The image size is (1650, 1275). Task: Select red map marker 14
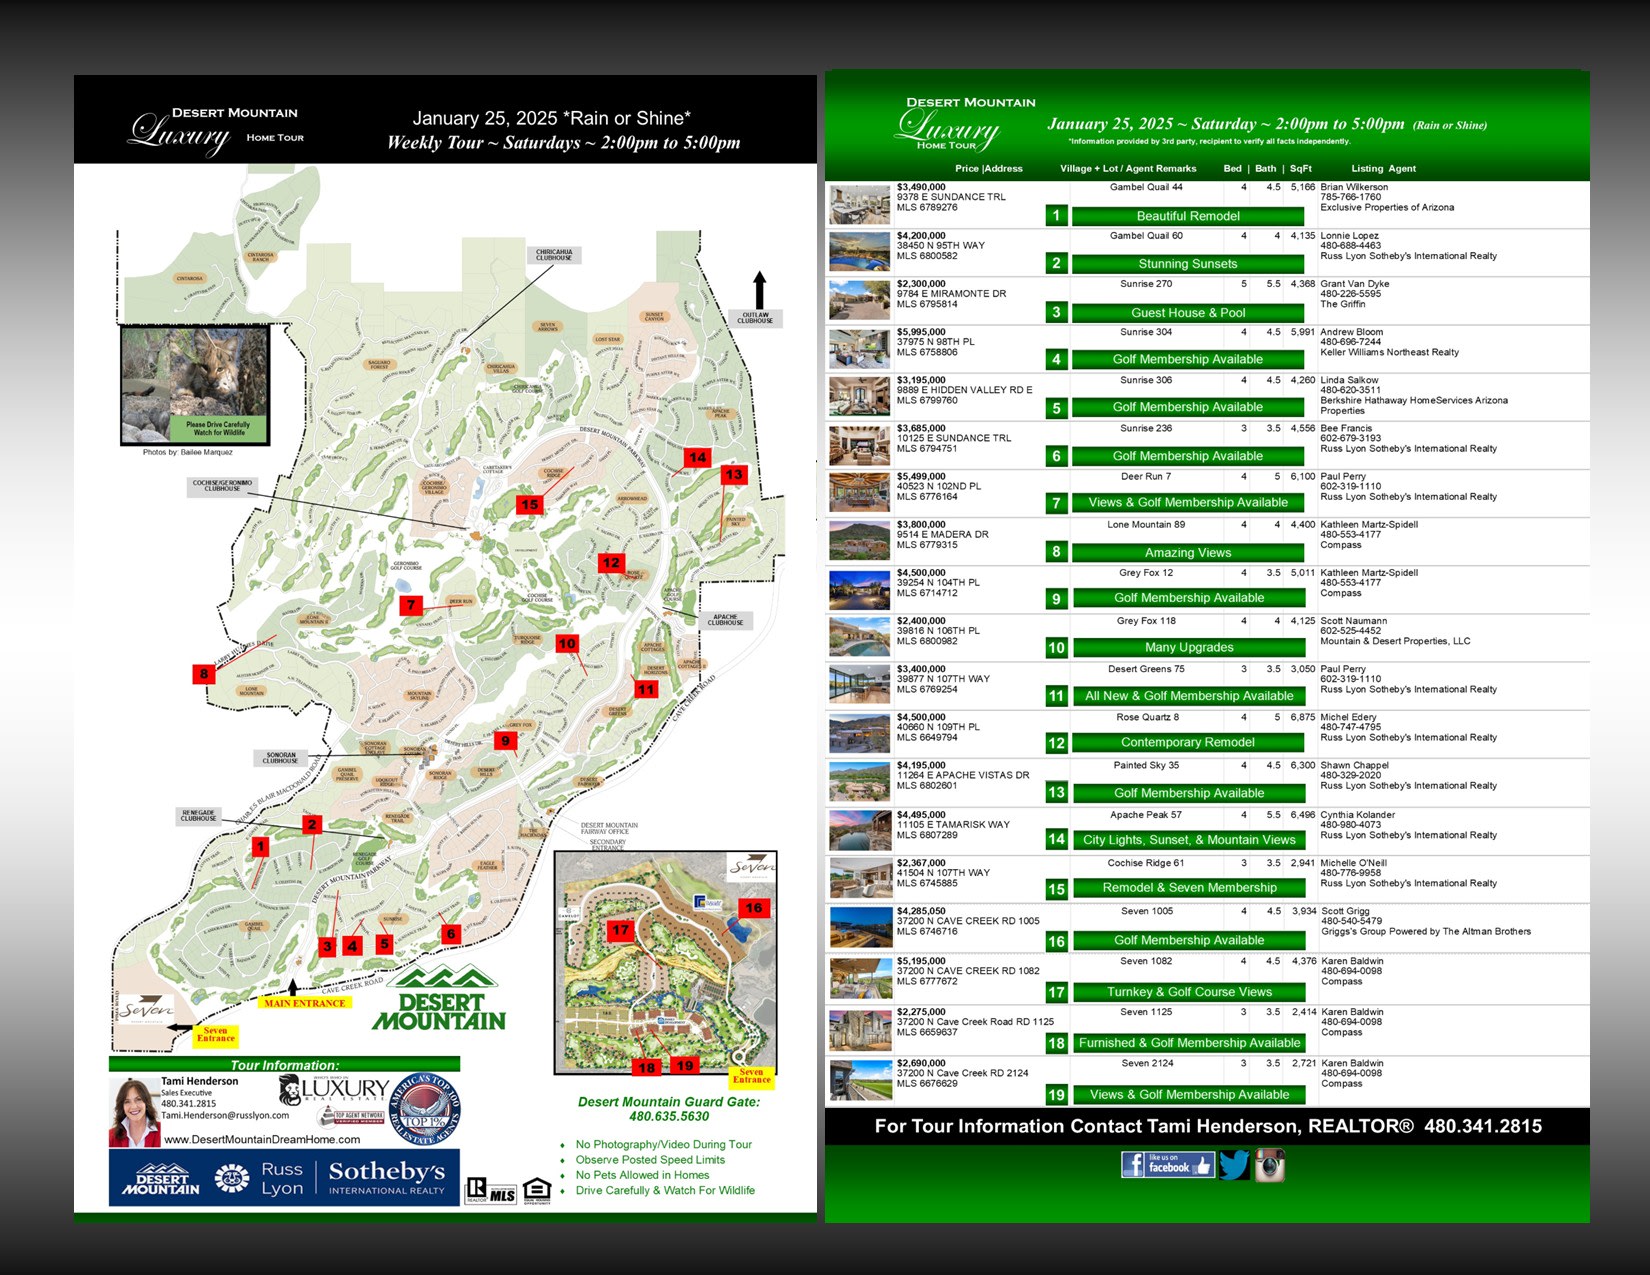(697, 457)
